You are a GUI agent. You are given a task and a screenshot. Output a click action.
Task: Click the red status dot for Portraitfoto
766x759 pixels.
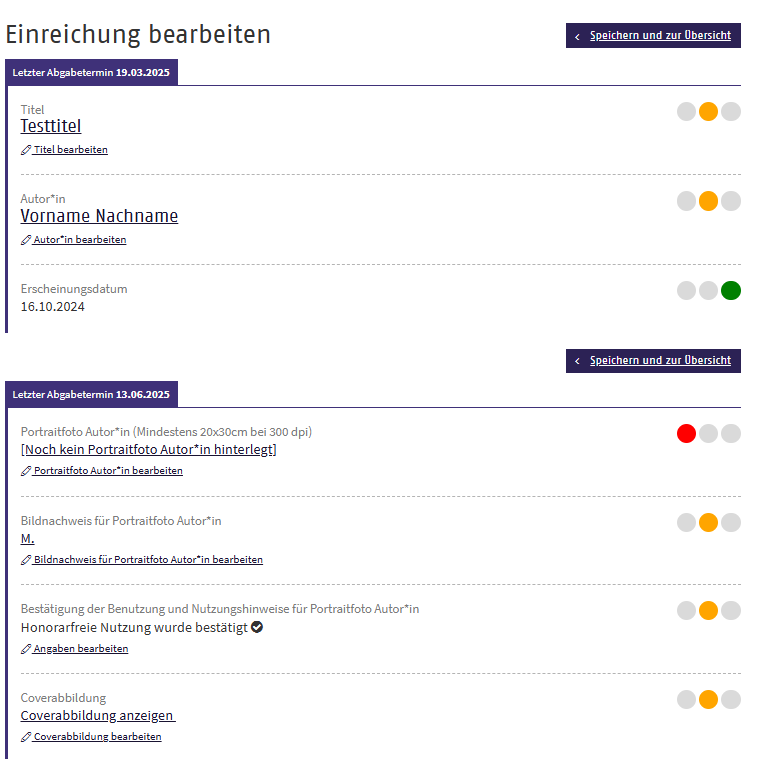[x=686, y=433]
